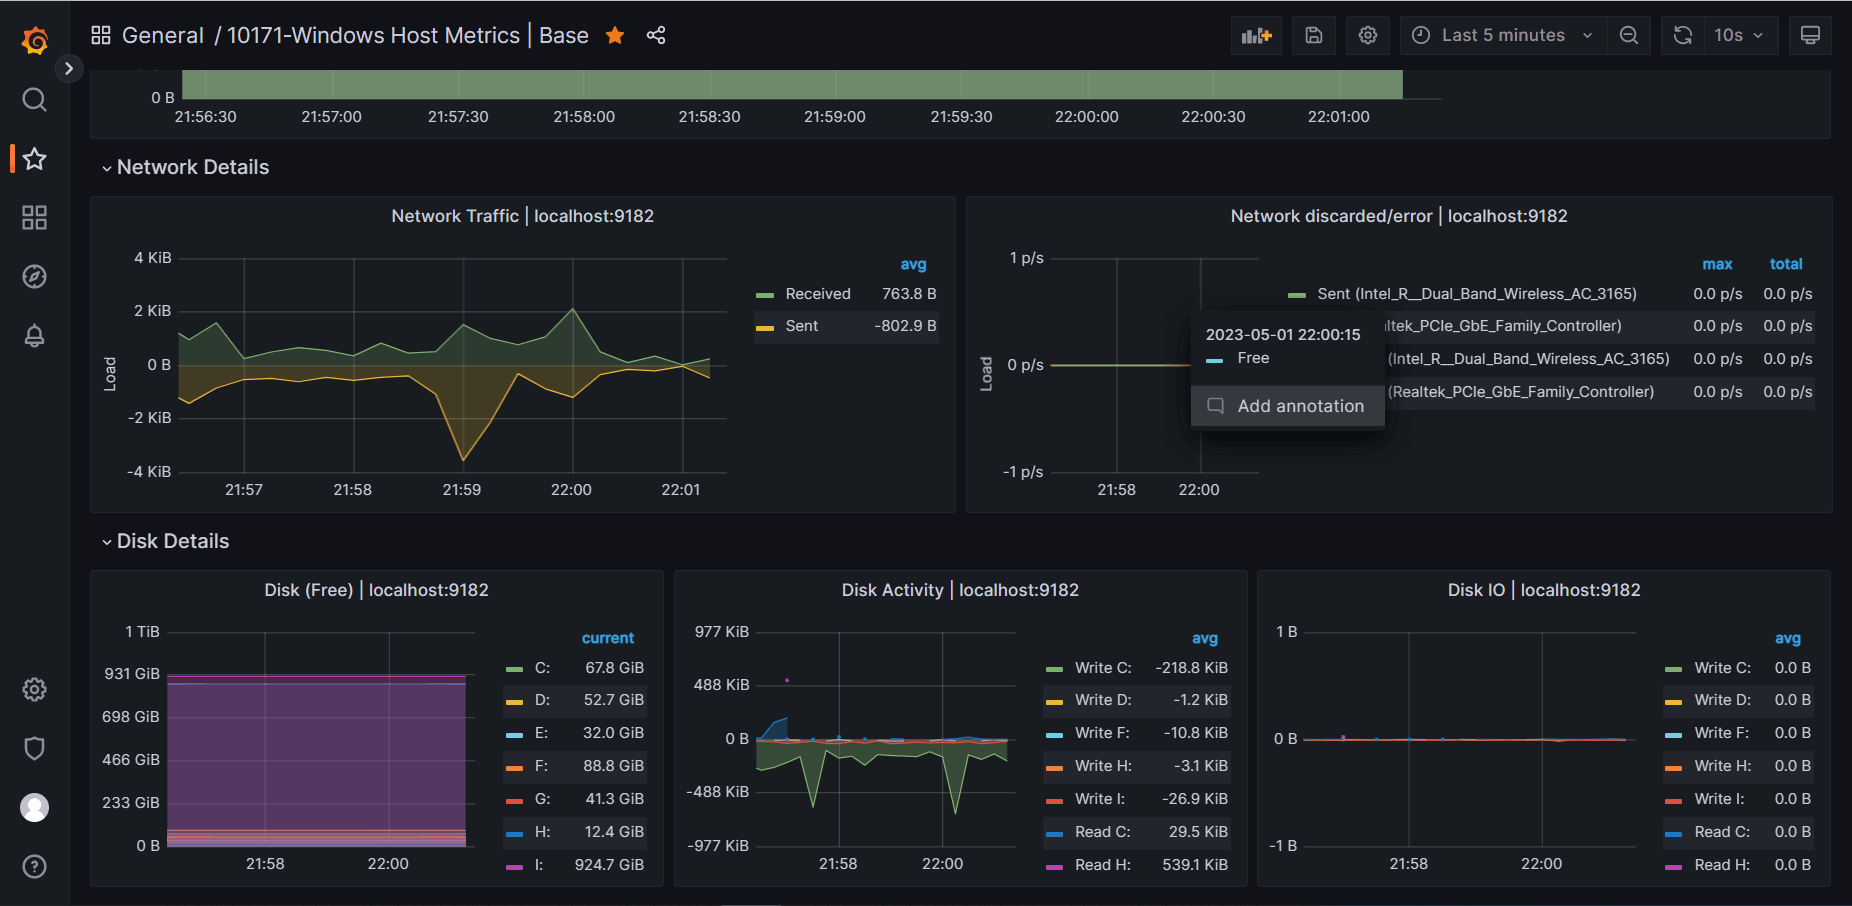Share the dashboard via share icon
Screen dimensions: 1852x906
click(x=656, y=36)
